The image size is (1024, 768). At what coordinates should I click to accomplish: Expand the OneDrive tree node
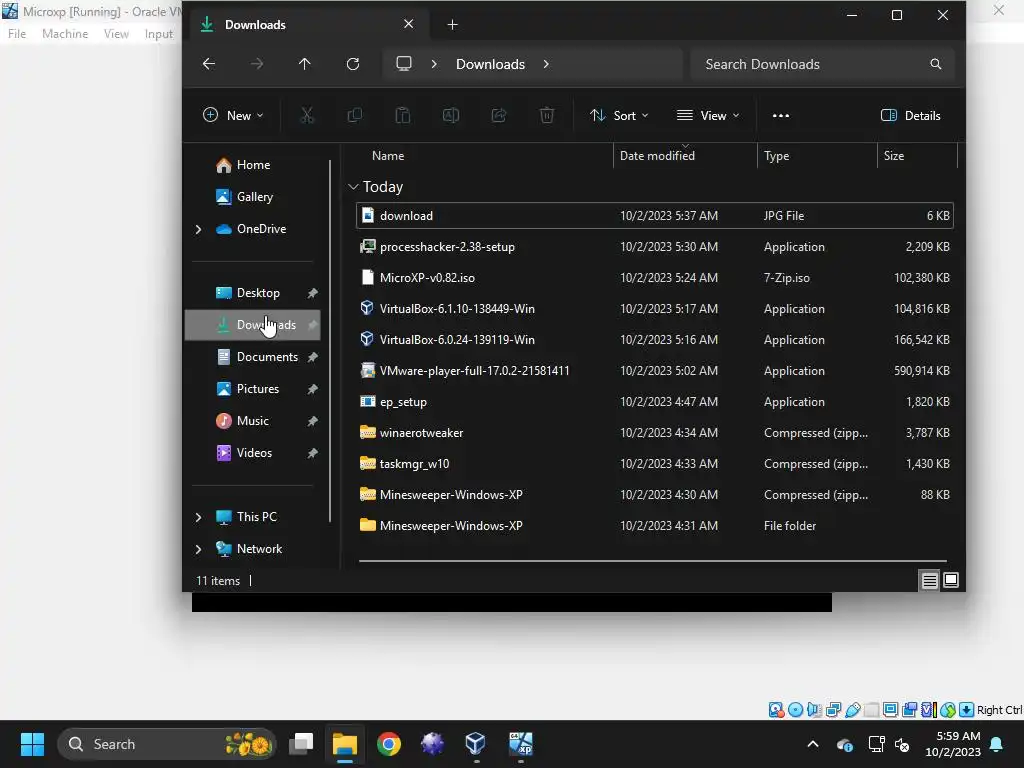click(x=199, y=229)
